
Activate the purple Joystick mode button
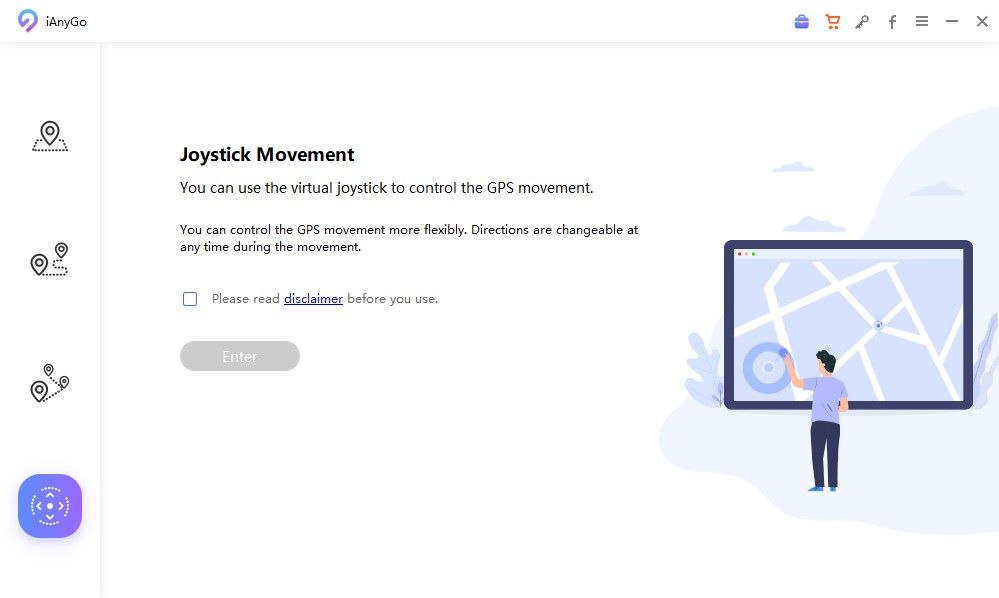(50, 506)
